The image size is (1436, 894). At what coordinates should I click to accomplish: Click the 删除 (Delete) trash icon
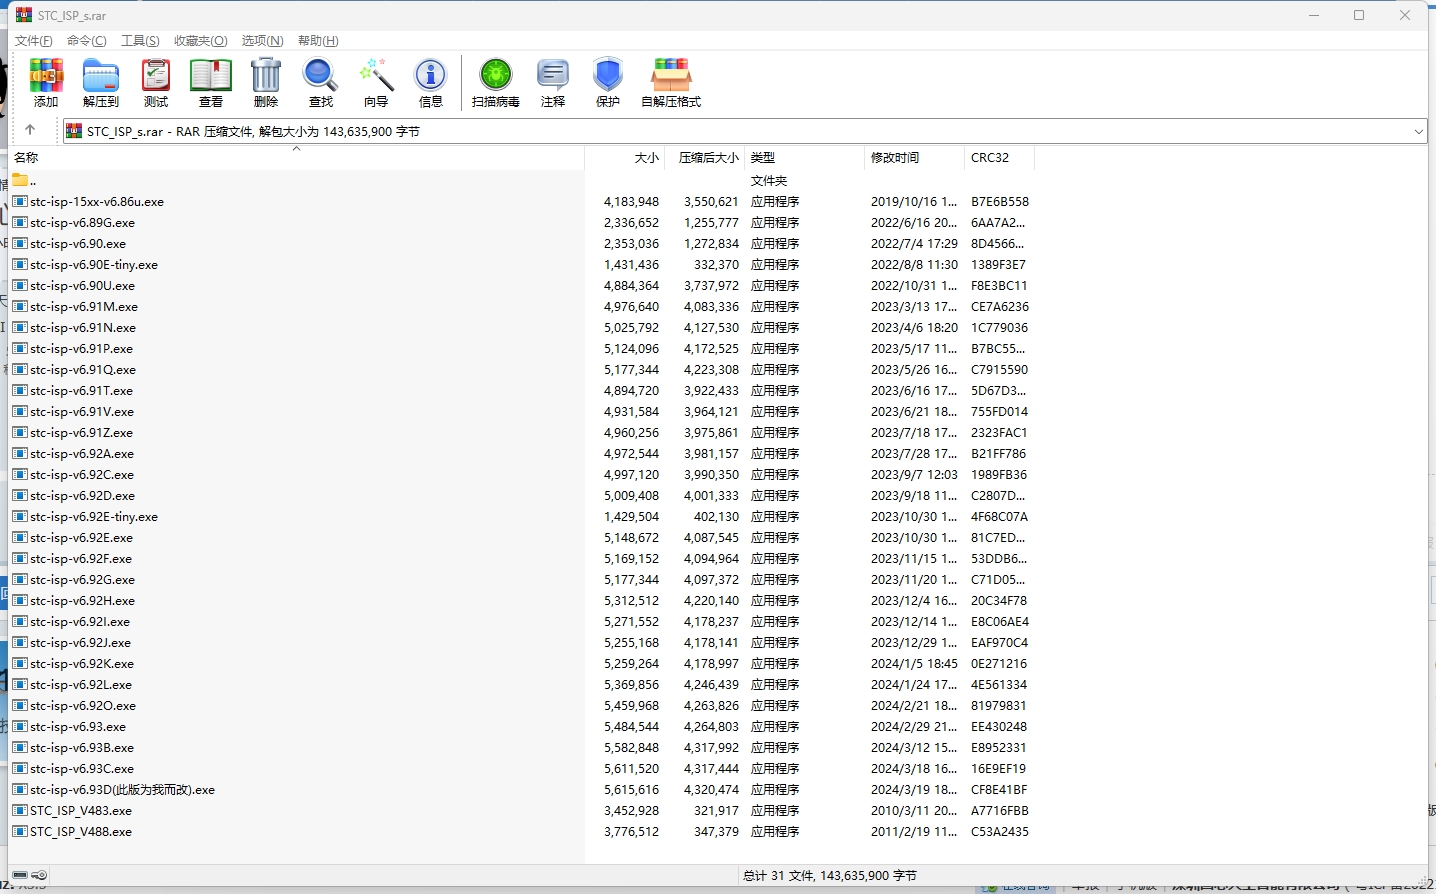point(266,76)
